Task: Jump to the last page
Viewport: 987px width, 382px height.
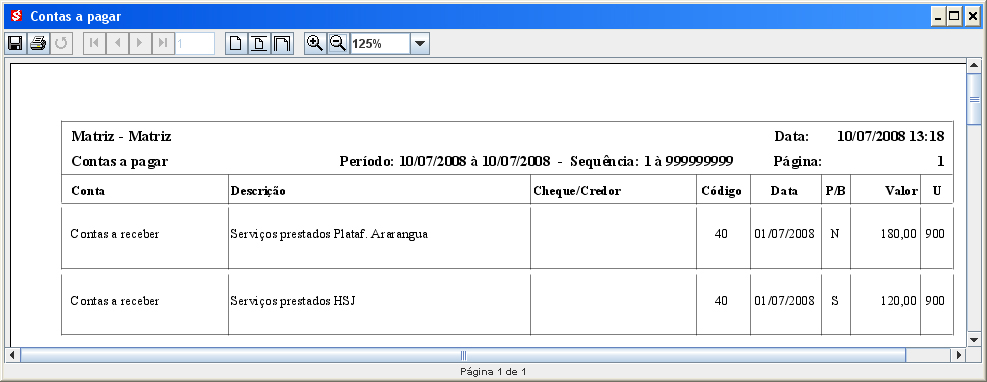Action: point(162,43)
